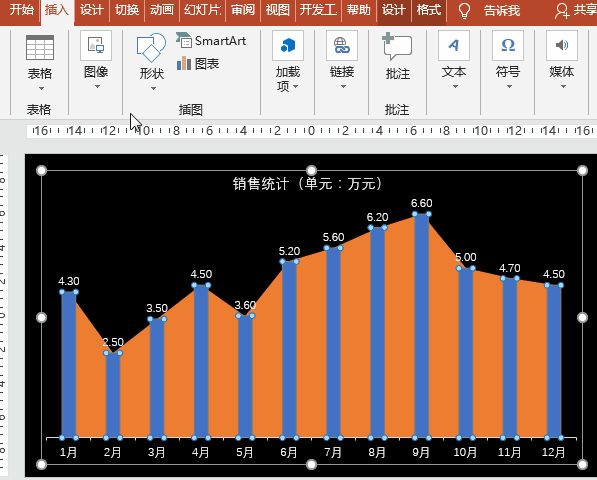Viewport: 597px width, 480px height.
Task: Click the Table grid icon
Action: (x=40, y=48)
